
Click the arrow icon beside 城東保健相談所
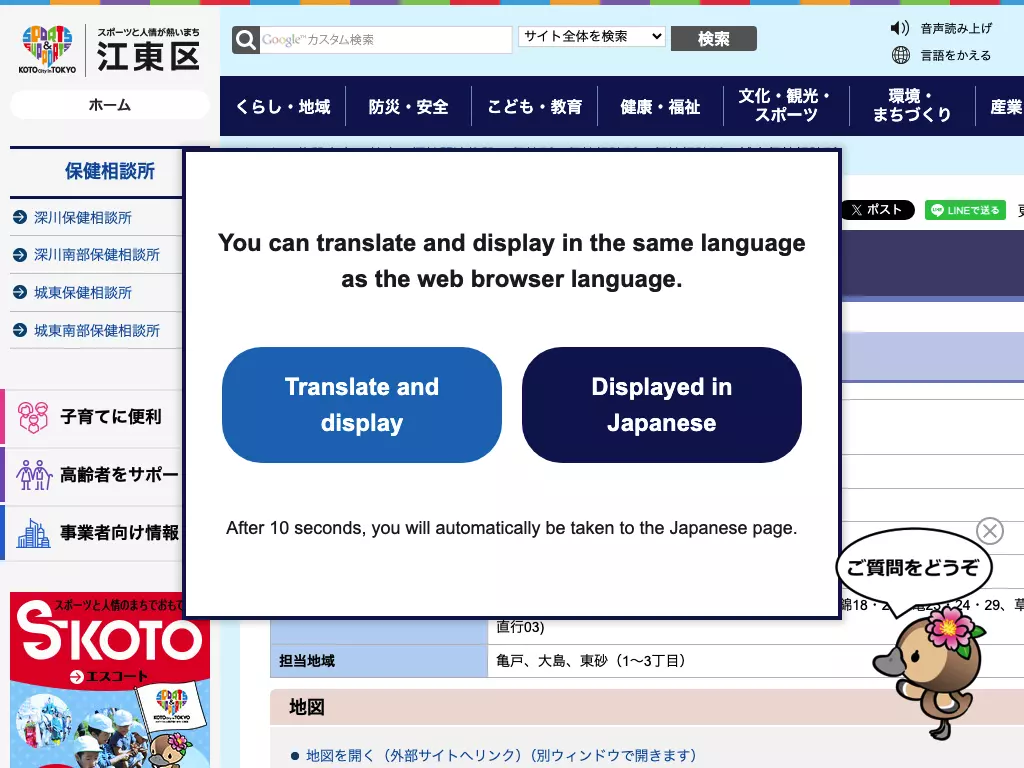(20, 293)
